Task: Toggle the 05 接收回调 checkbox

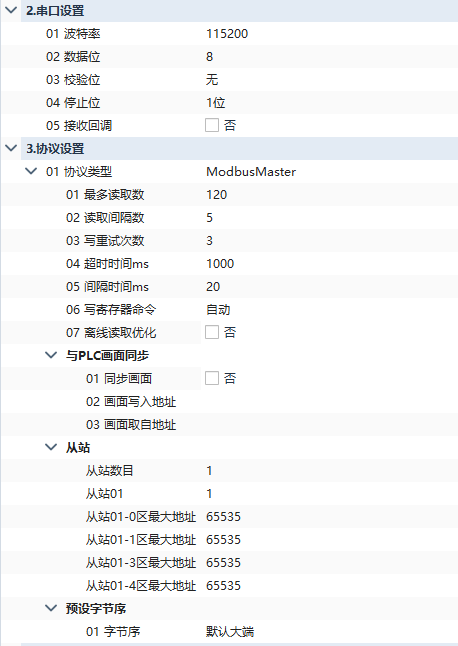Action: click(x=212, y=125)
